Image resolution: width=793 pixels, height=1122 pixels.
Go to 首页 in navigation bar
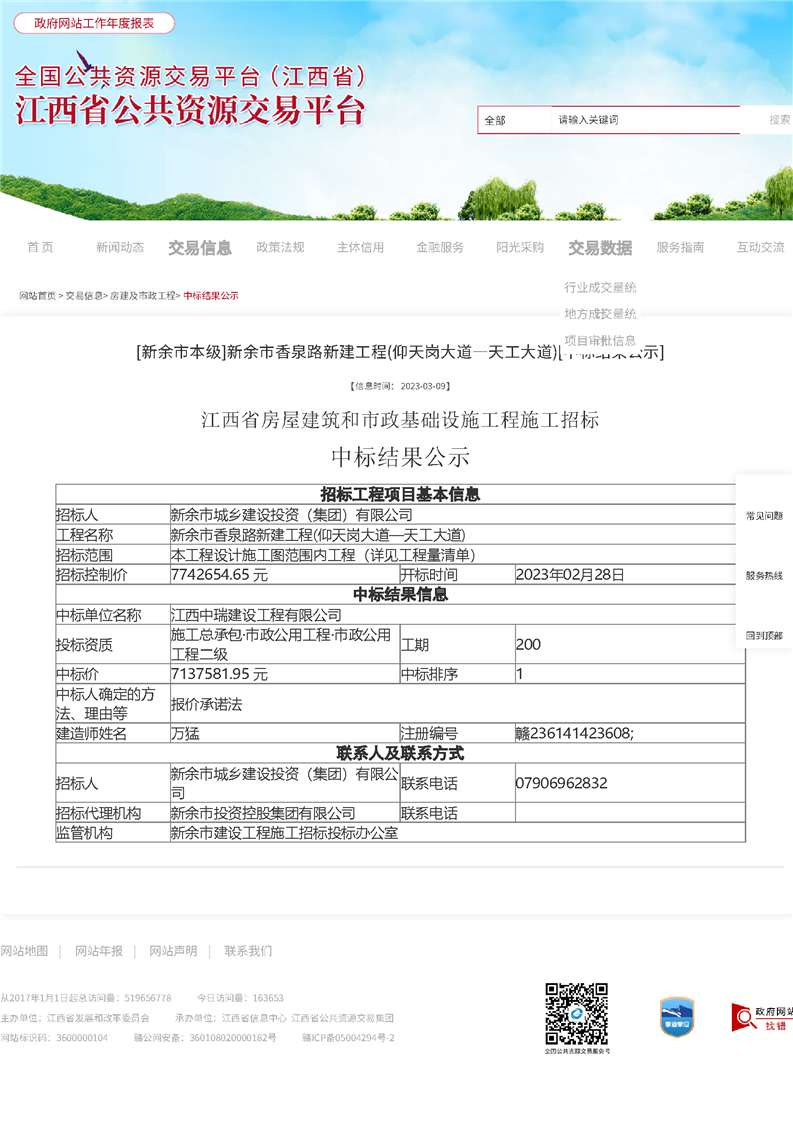pos(40,248)
